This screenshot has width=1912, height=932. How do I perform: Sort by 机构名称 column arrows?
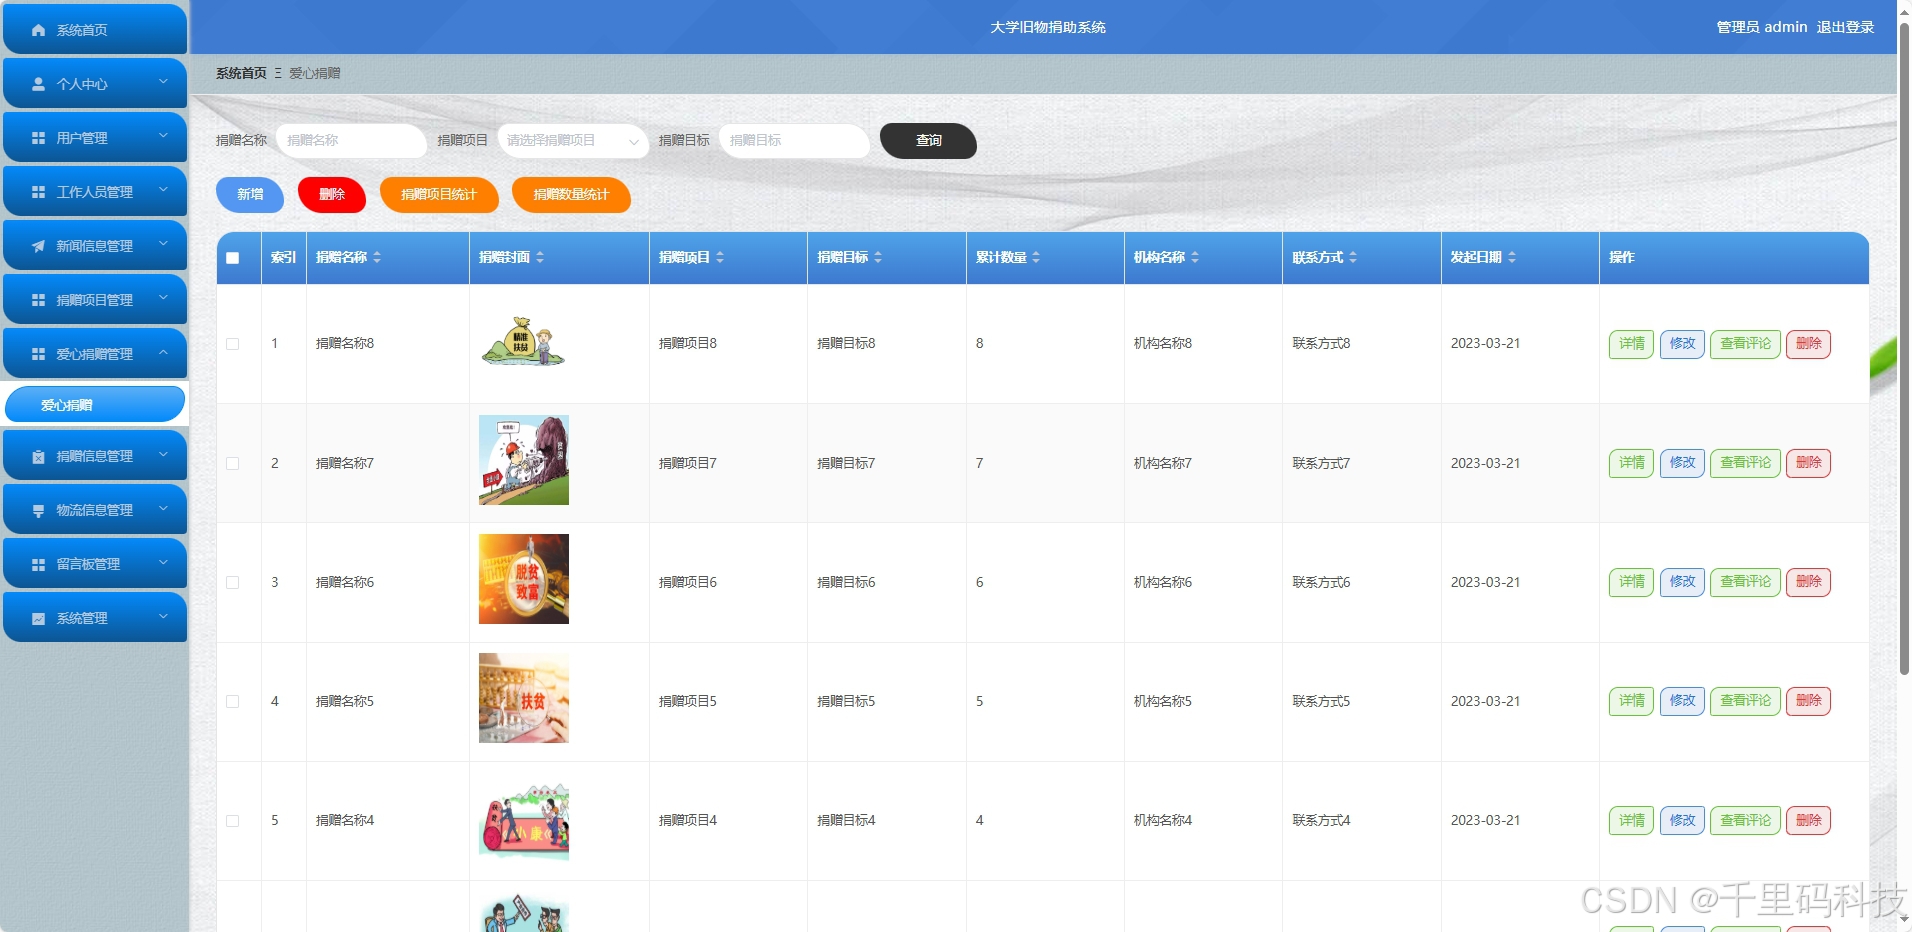pos(1195,257)
